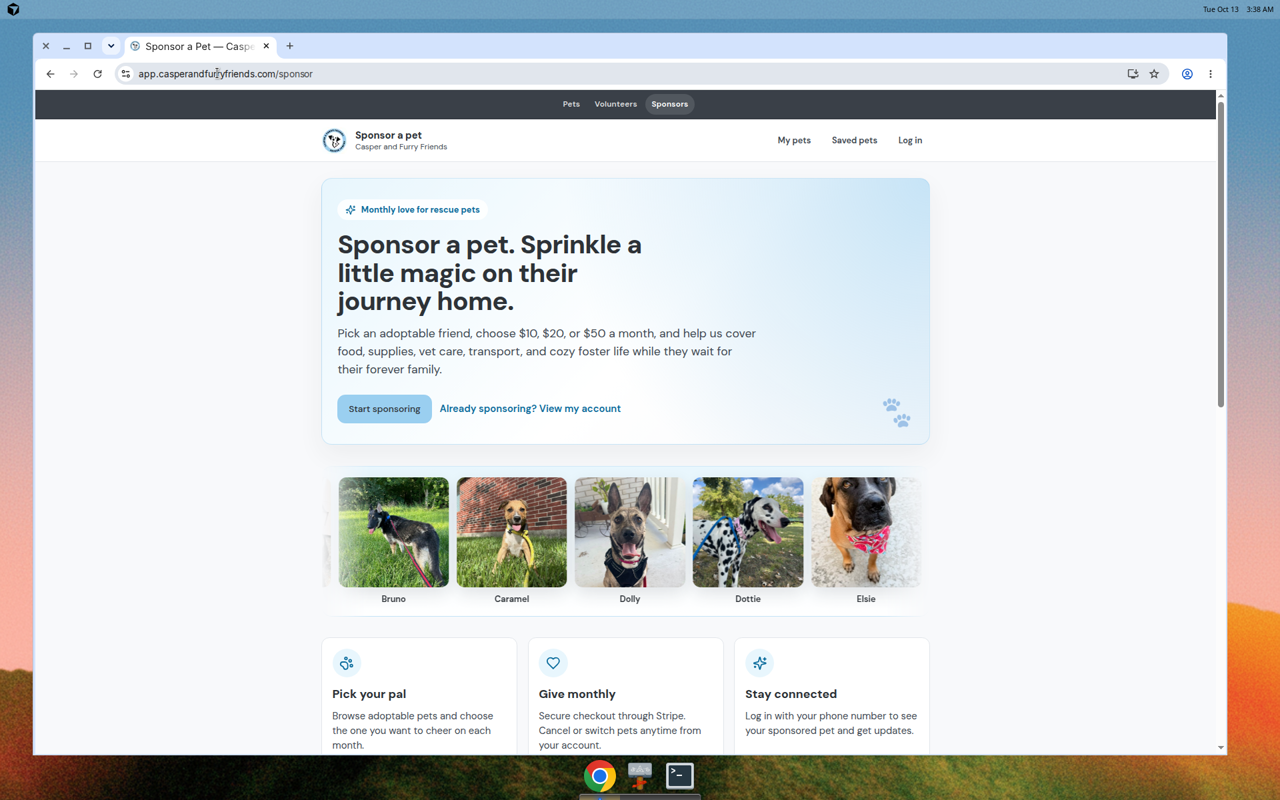This screenshot has height=800, width=1280.
Task: Select Caramel's photo thumbnail
Action: click(x=512, y=532)
